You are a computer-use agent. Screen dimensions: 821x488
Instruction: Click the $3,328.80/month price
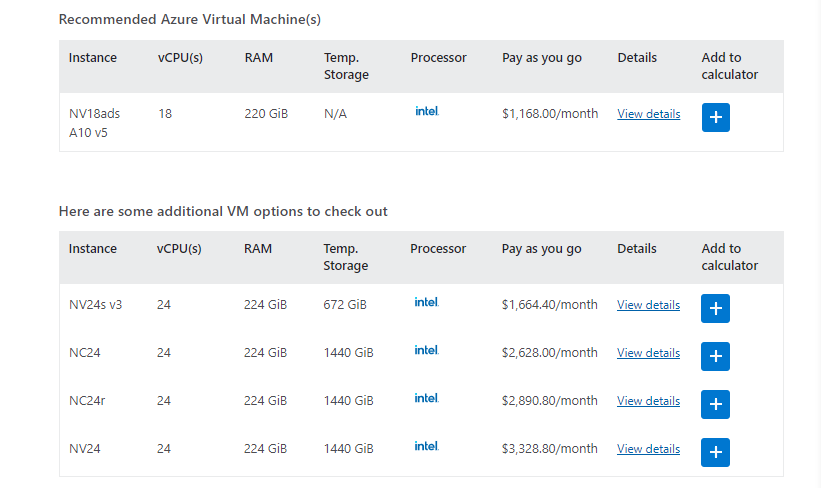click(549, 449)
